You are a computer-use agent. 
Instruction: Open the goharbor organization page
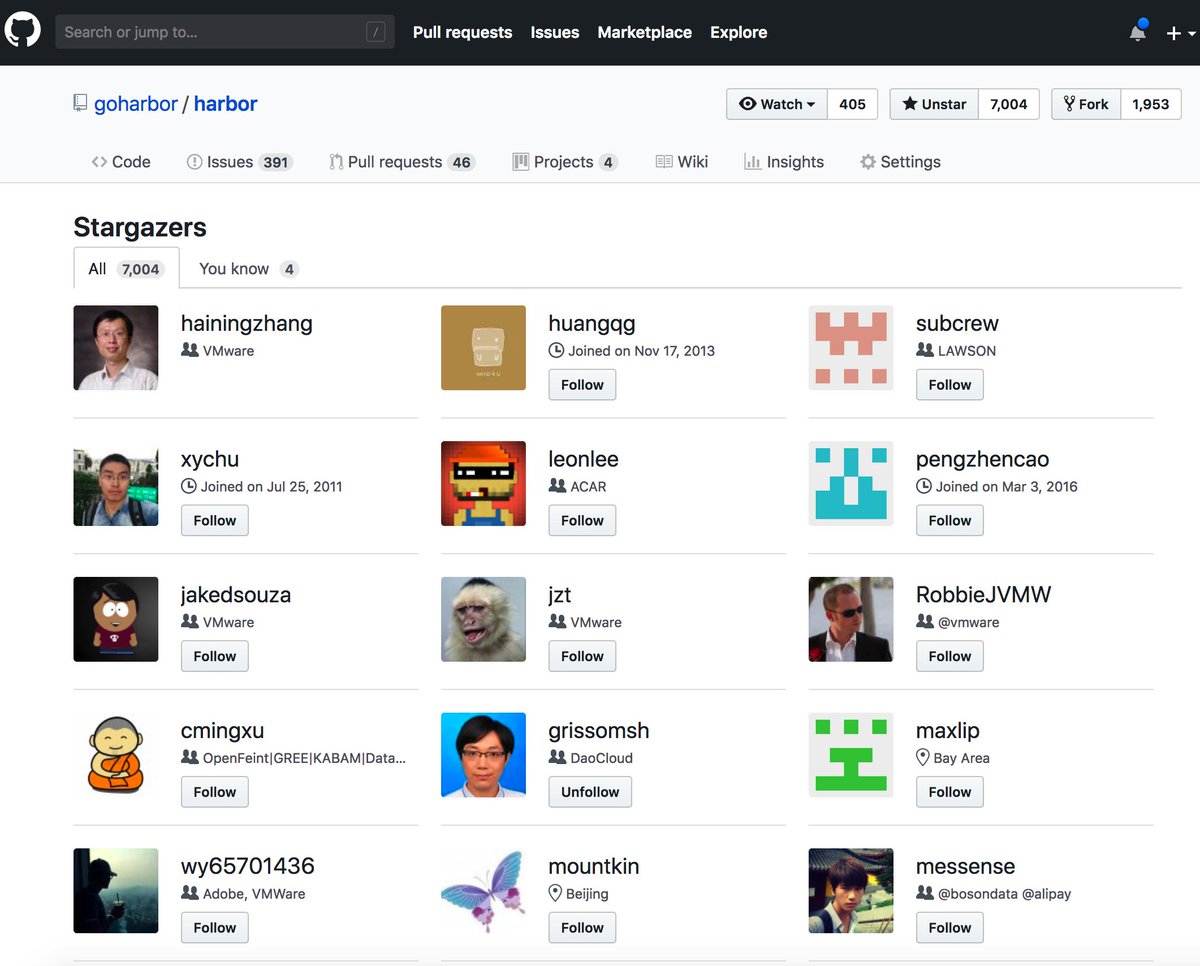[x=136, y=103]
